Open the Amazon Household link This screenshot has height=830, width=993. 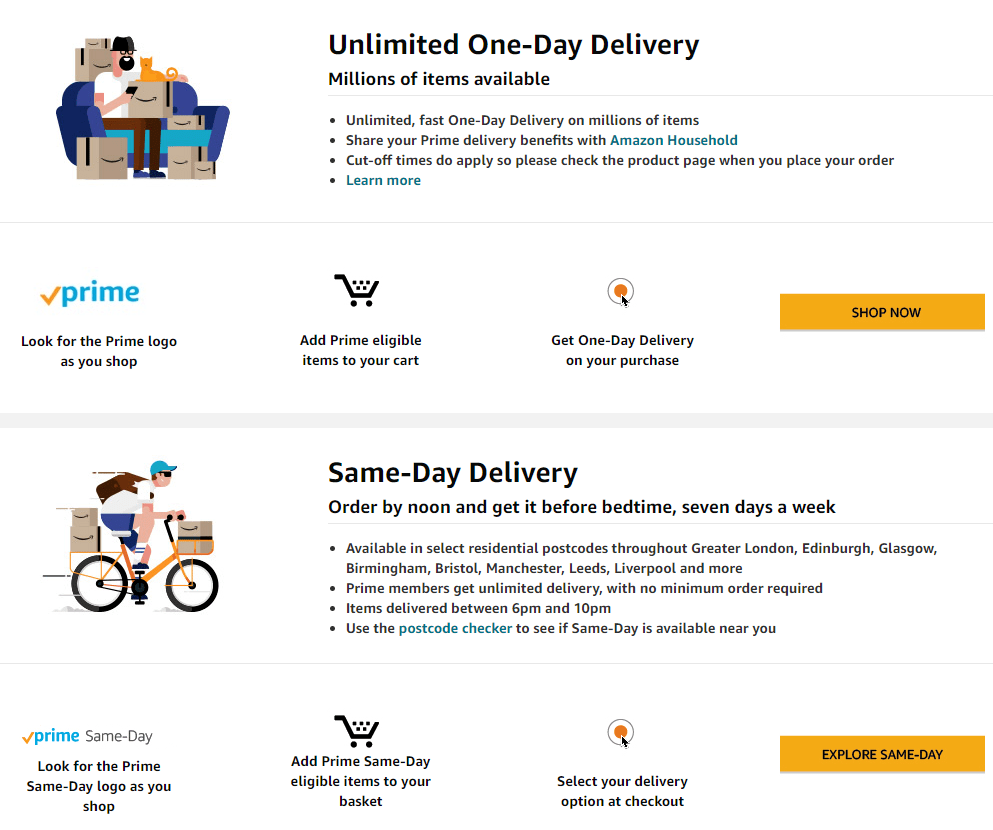pyautogui.click(x=673, y=140)
